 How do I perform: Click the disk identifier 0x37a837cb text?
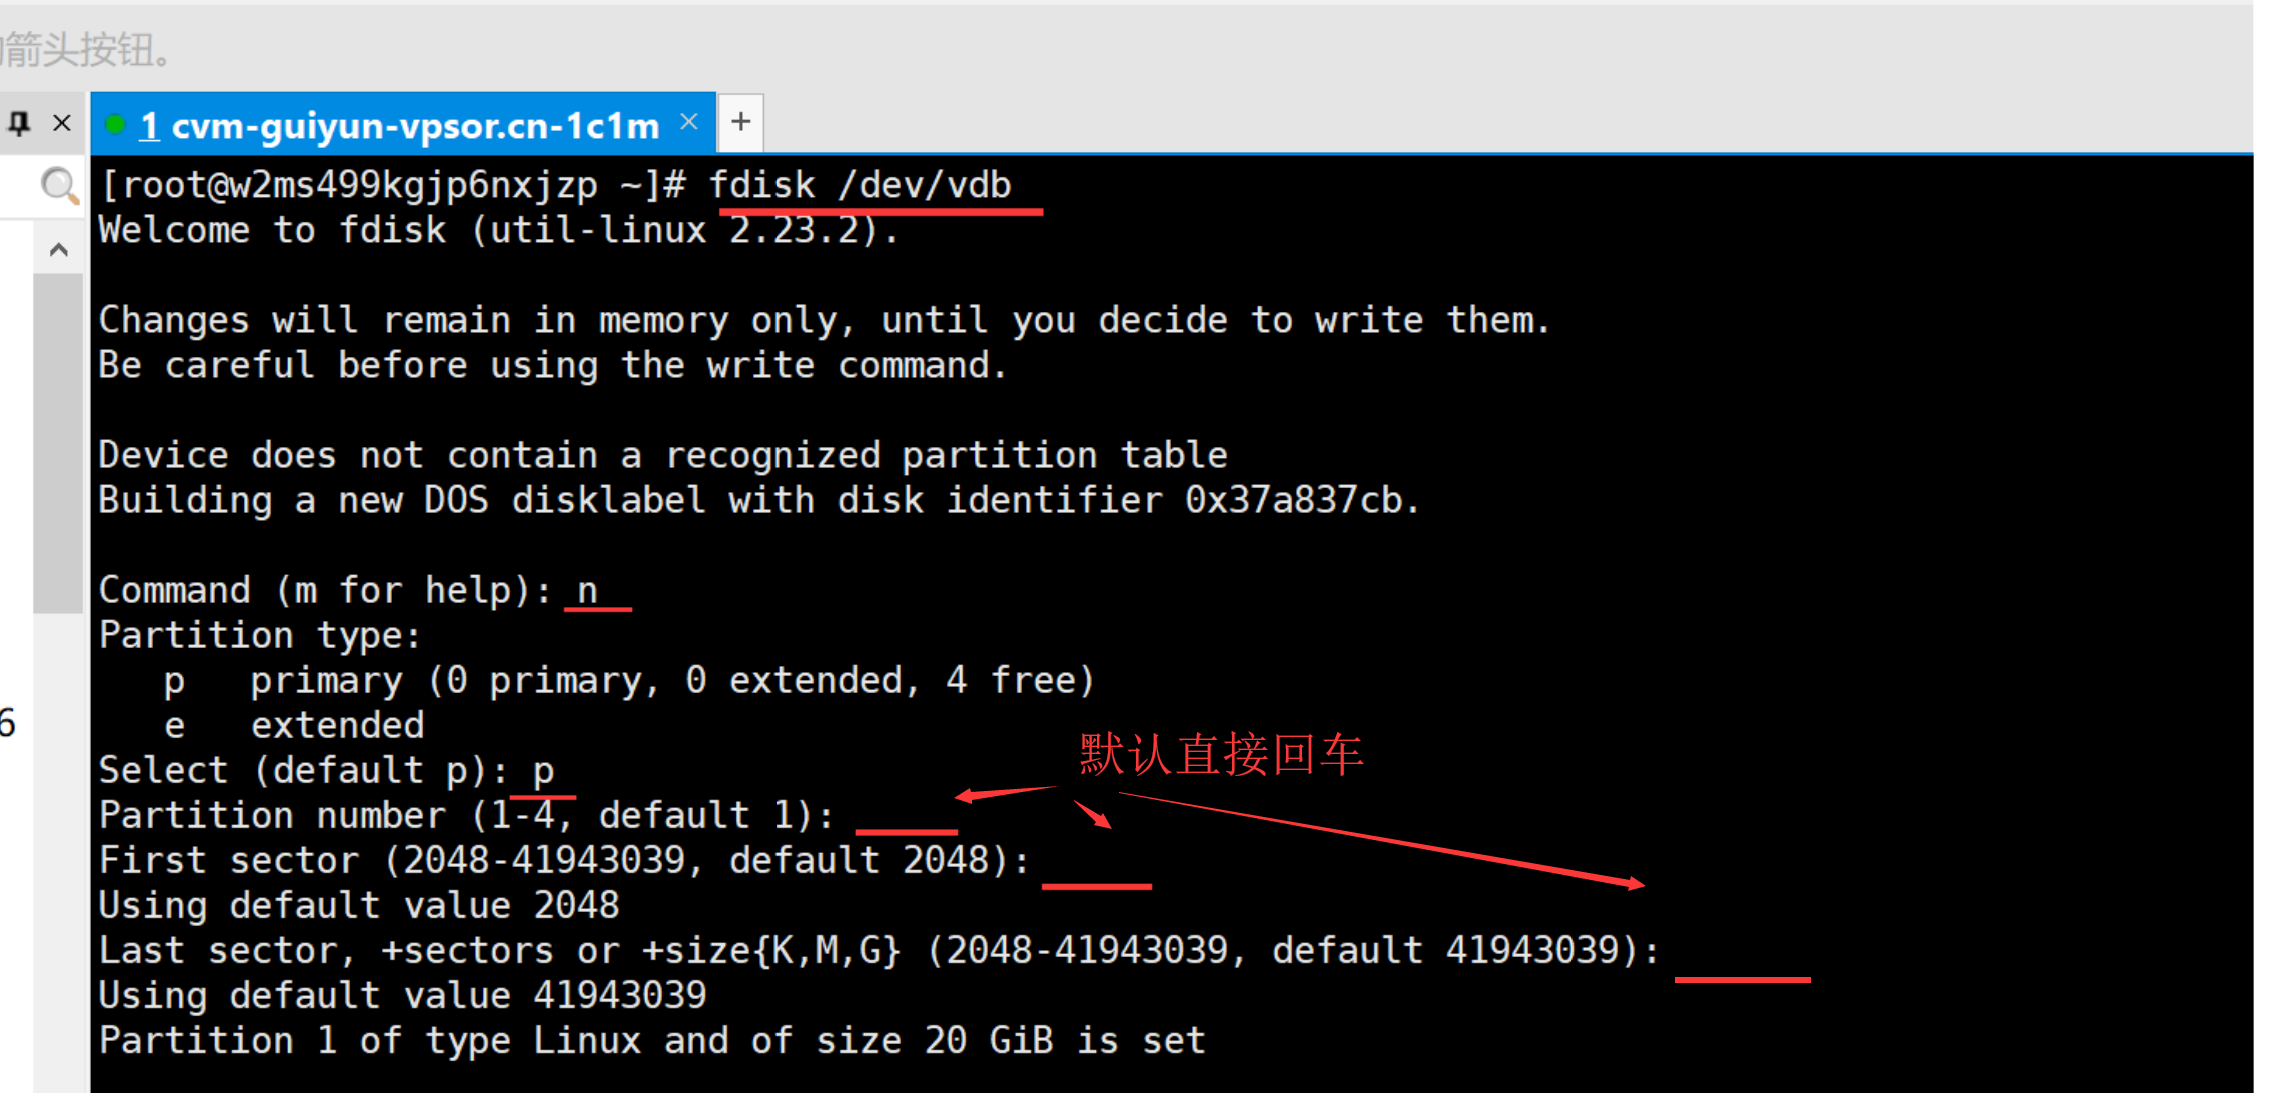[x=1301, y=500]
